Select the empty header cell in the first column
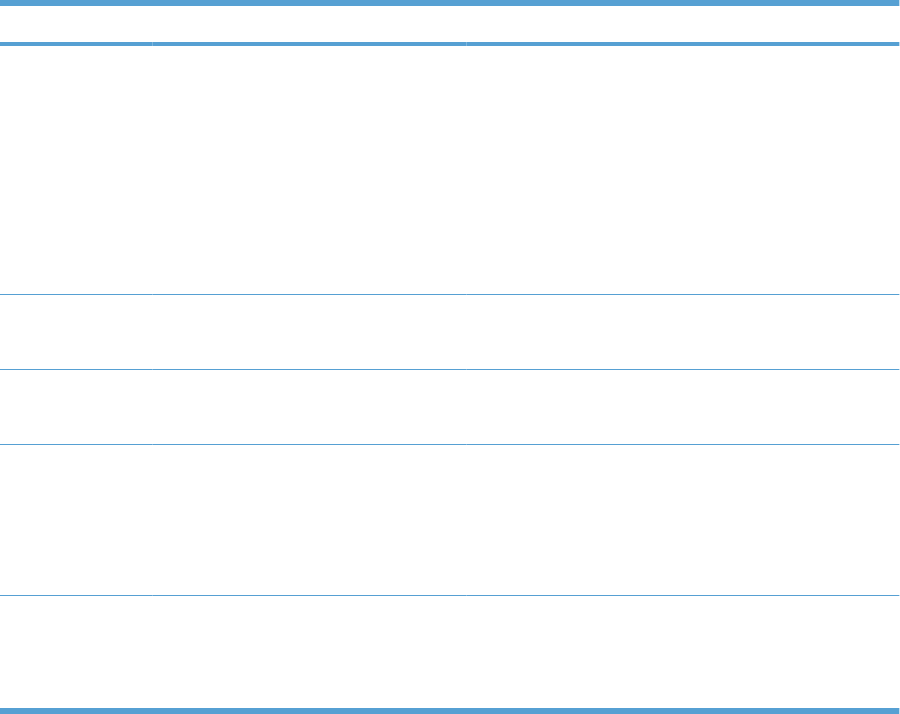This screenshot has height=714, width=900. pyautogui.click(x=76, y=24)
